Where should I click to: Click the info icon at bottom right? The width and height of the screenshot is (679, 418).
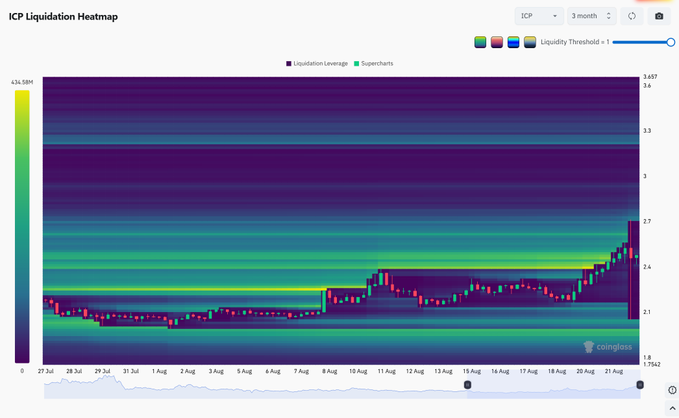point(672,390)
